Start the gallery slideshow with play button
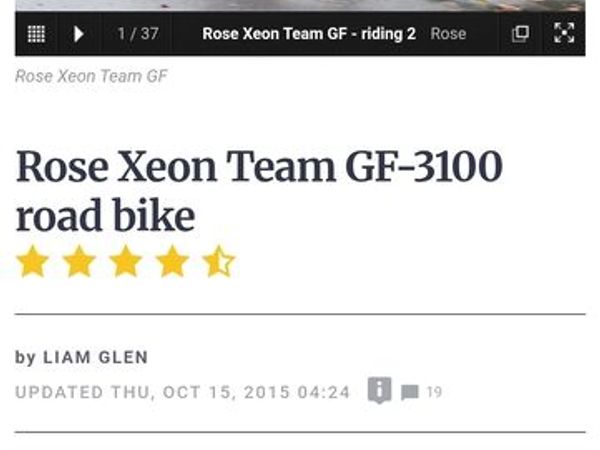This screenshot has height=450, width=600. pos(78,34)
